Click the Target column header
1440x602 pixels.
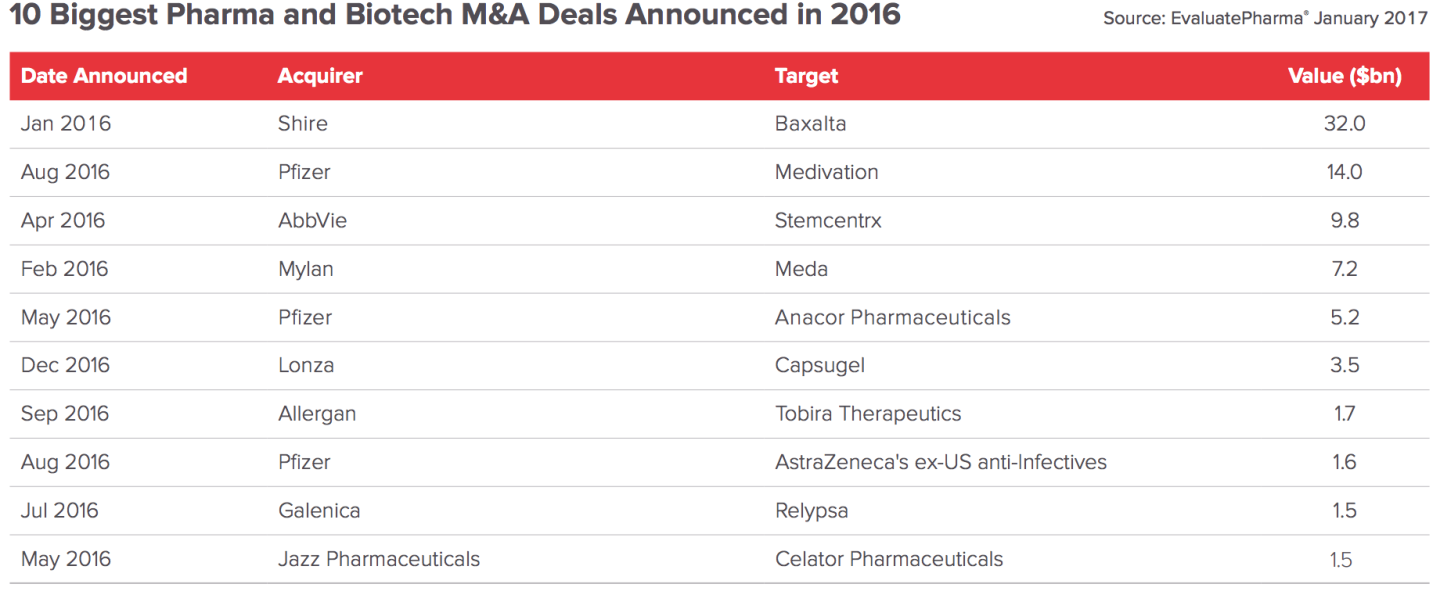806,76
